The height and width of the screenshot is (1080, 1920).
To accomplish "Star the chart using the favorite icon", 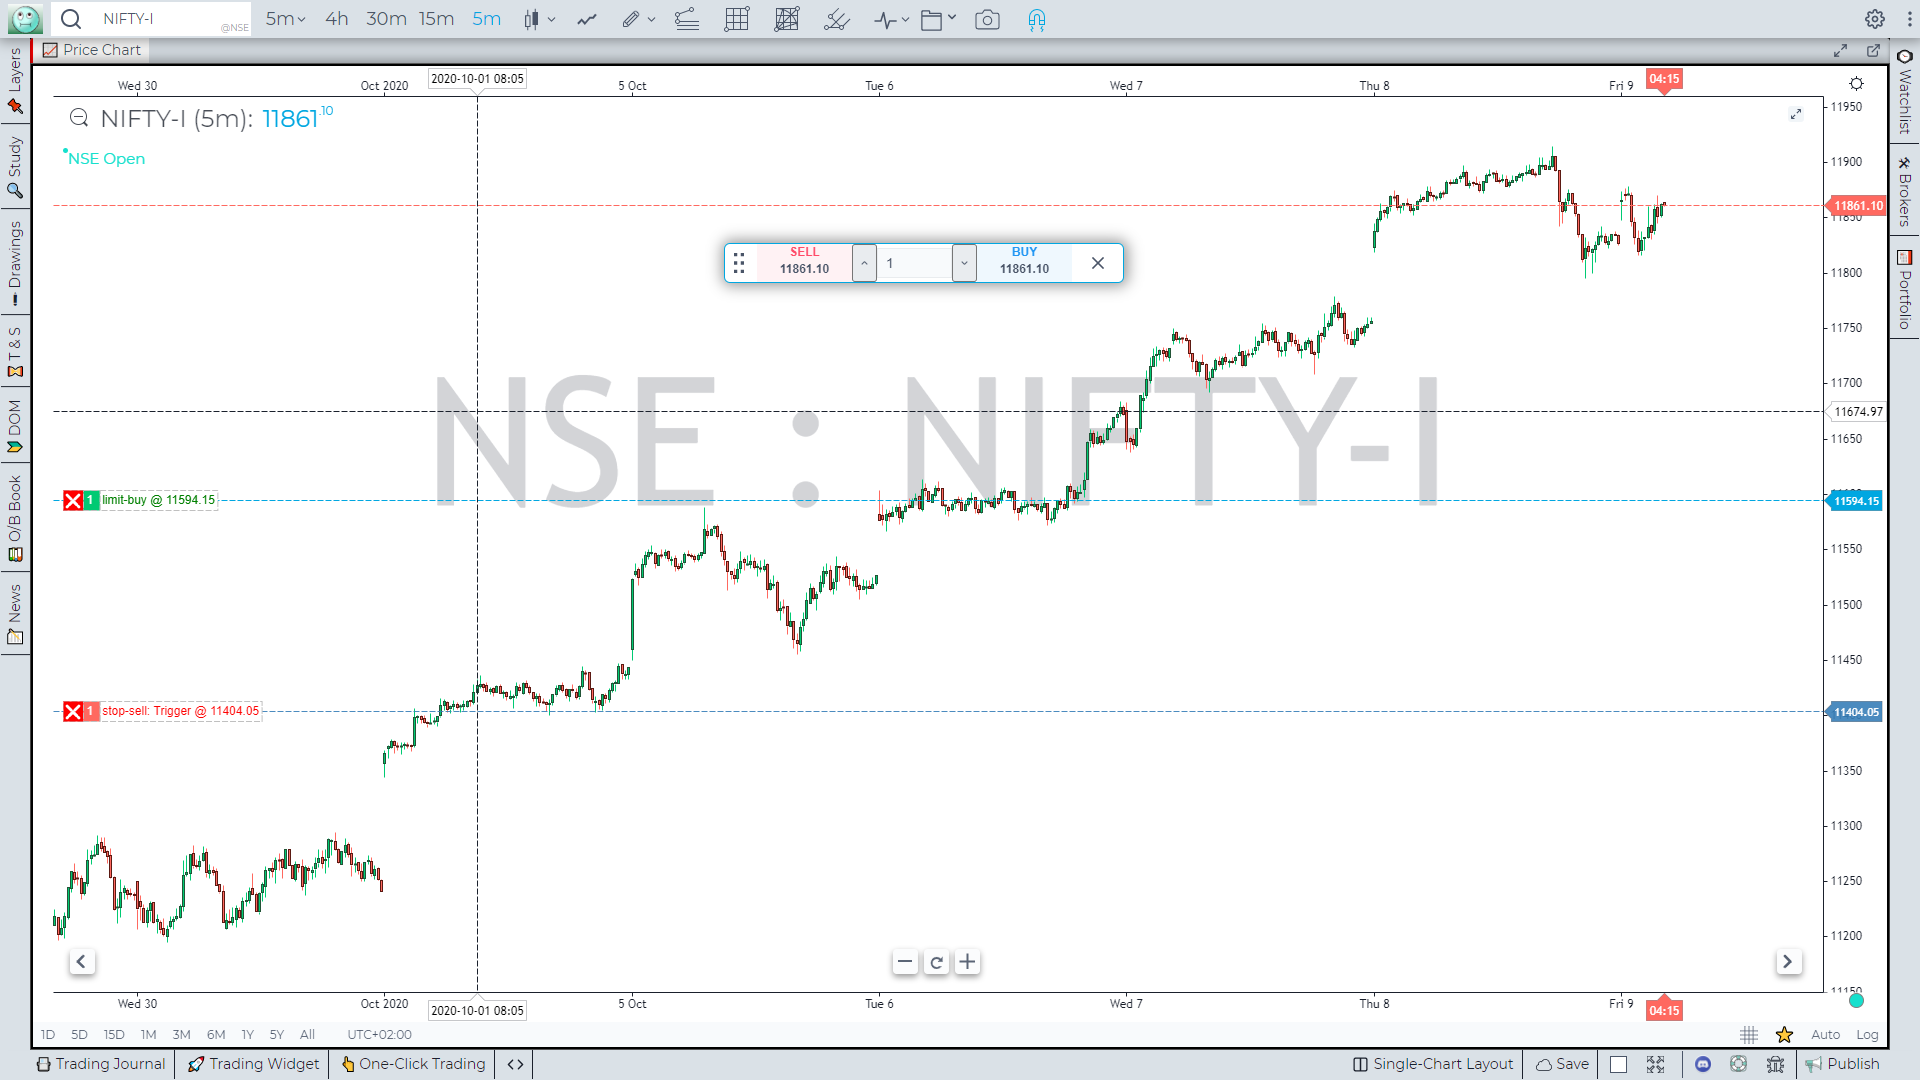I will pyautogui.click(x=1785, y=1035).
